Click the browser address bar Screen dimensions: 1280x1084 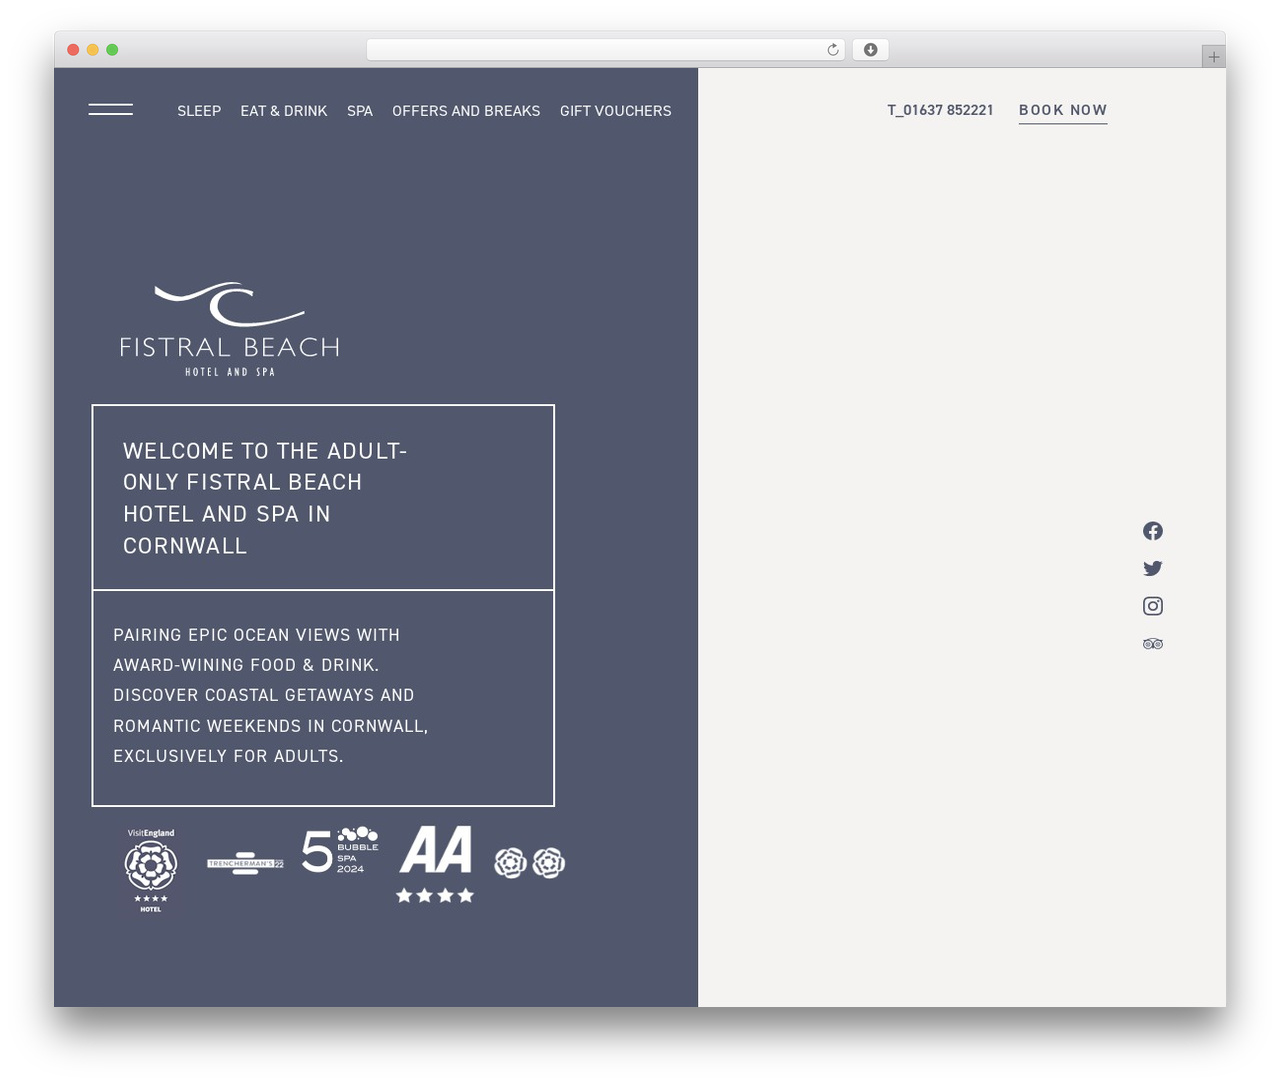point(605,50)
